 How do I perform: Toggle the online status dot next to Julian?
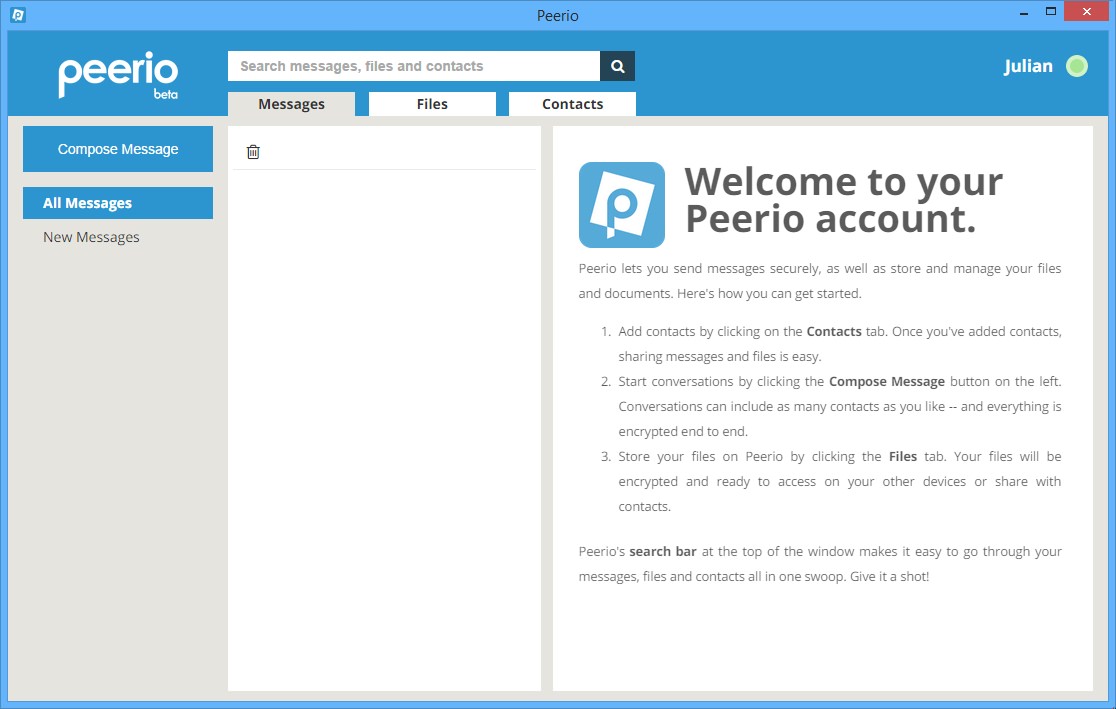[1077, 66]
